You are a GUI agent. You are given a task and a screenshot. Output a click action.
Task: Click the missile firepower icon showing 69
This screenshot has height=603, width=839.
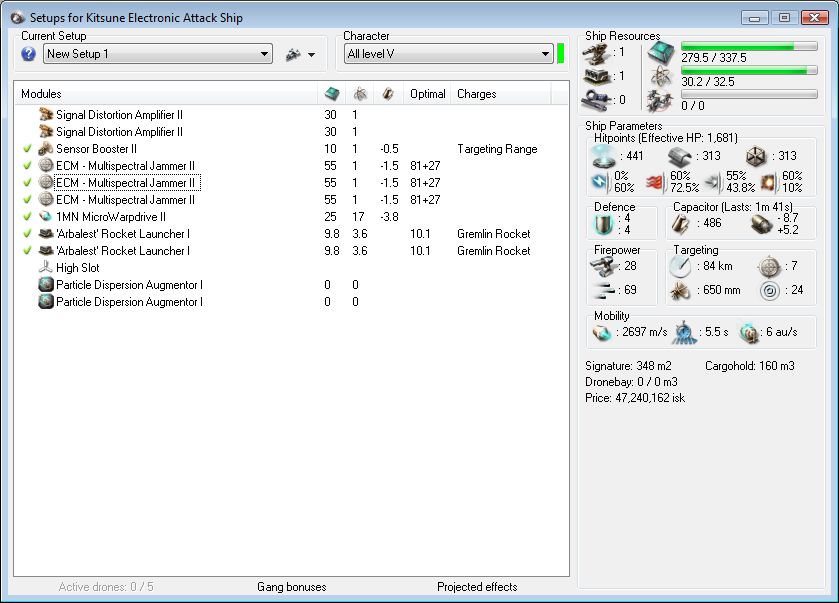pos(605,290)
